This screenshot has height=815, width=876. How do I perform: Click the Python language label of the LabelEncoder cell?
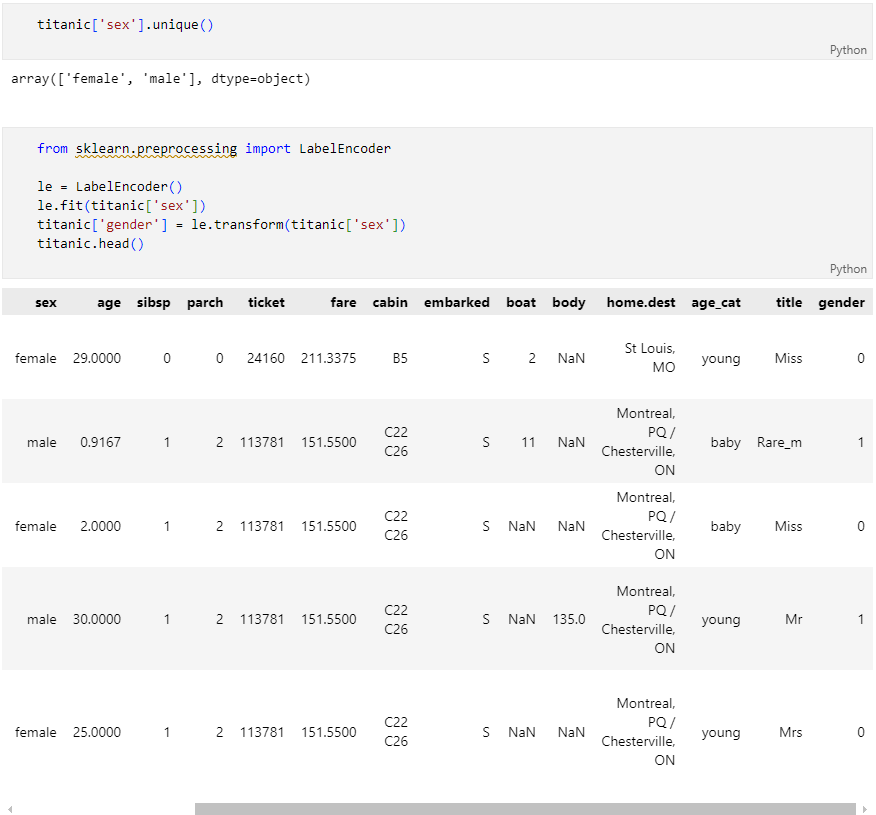848,269
